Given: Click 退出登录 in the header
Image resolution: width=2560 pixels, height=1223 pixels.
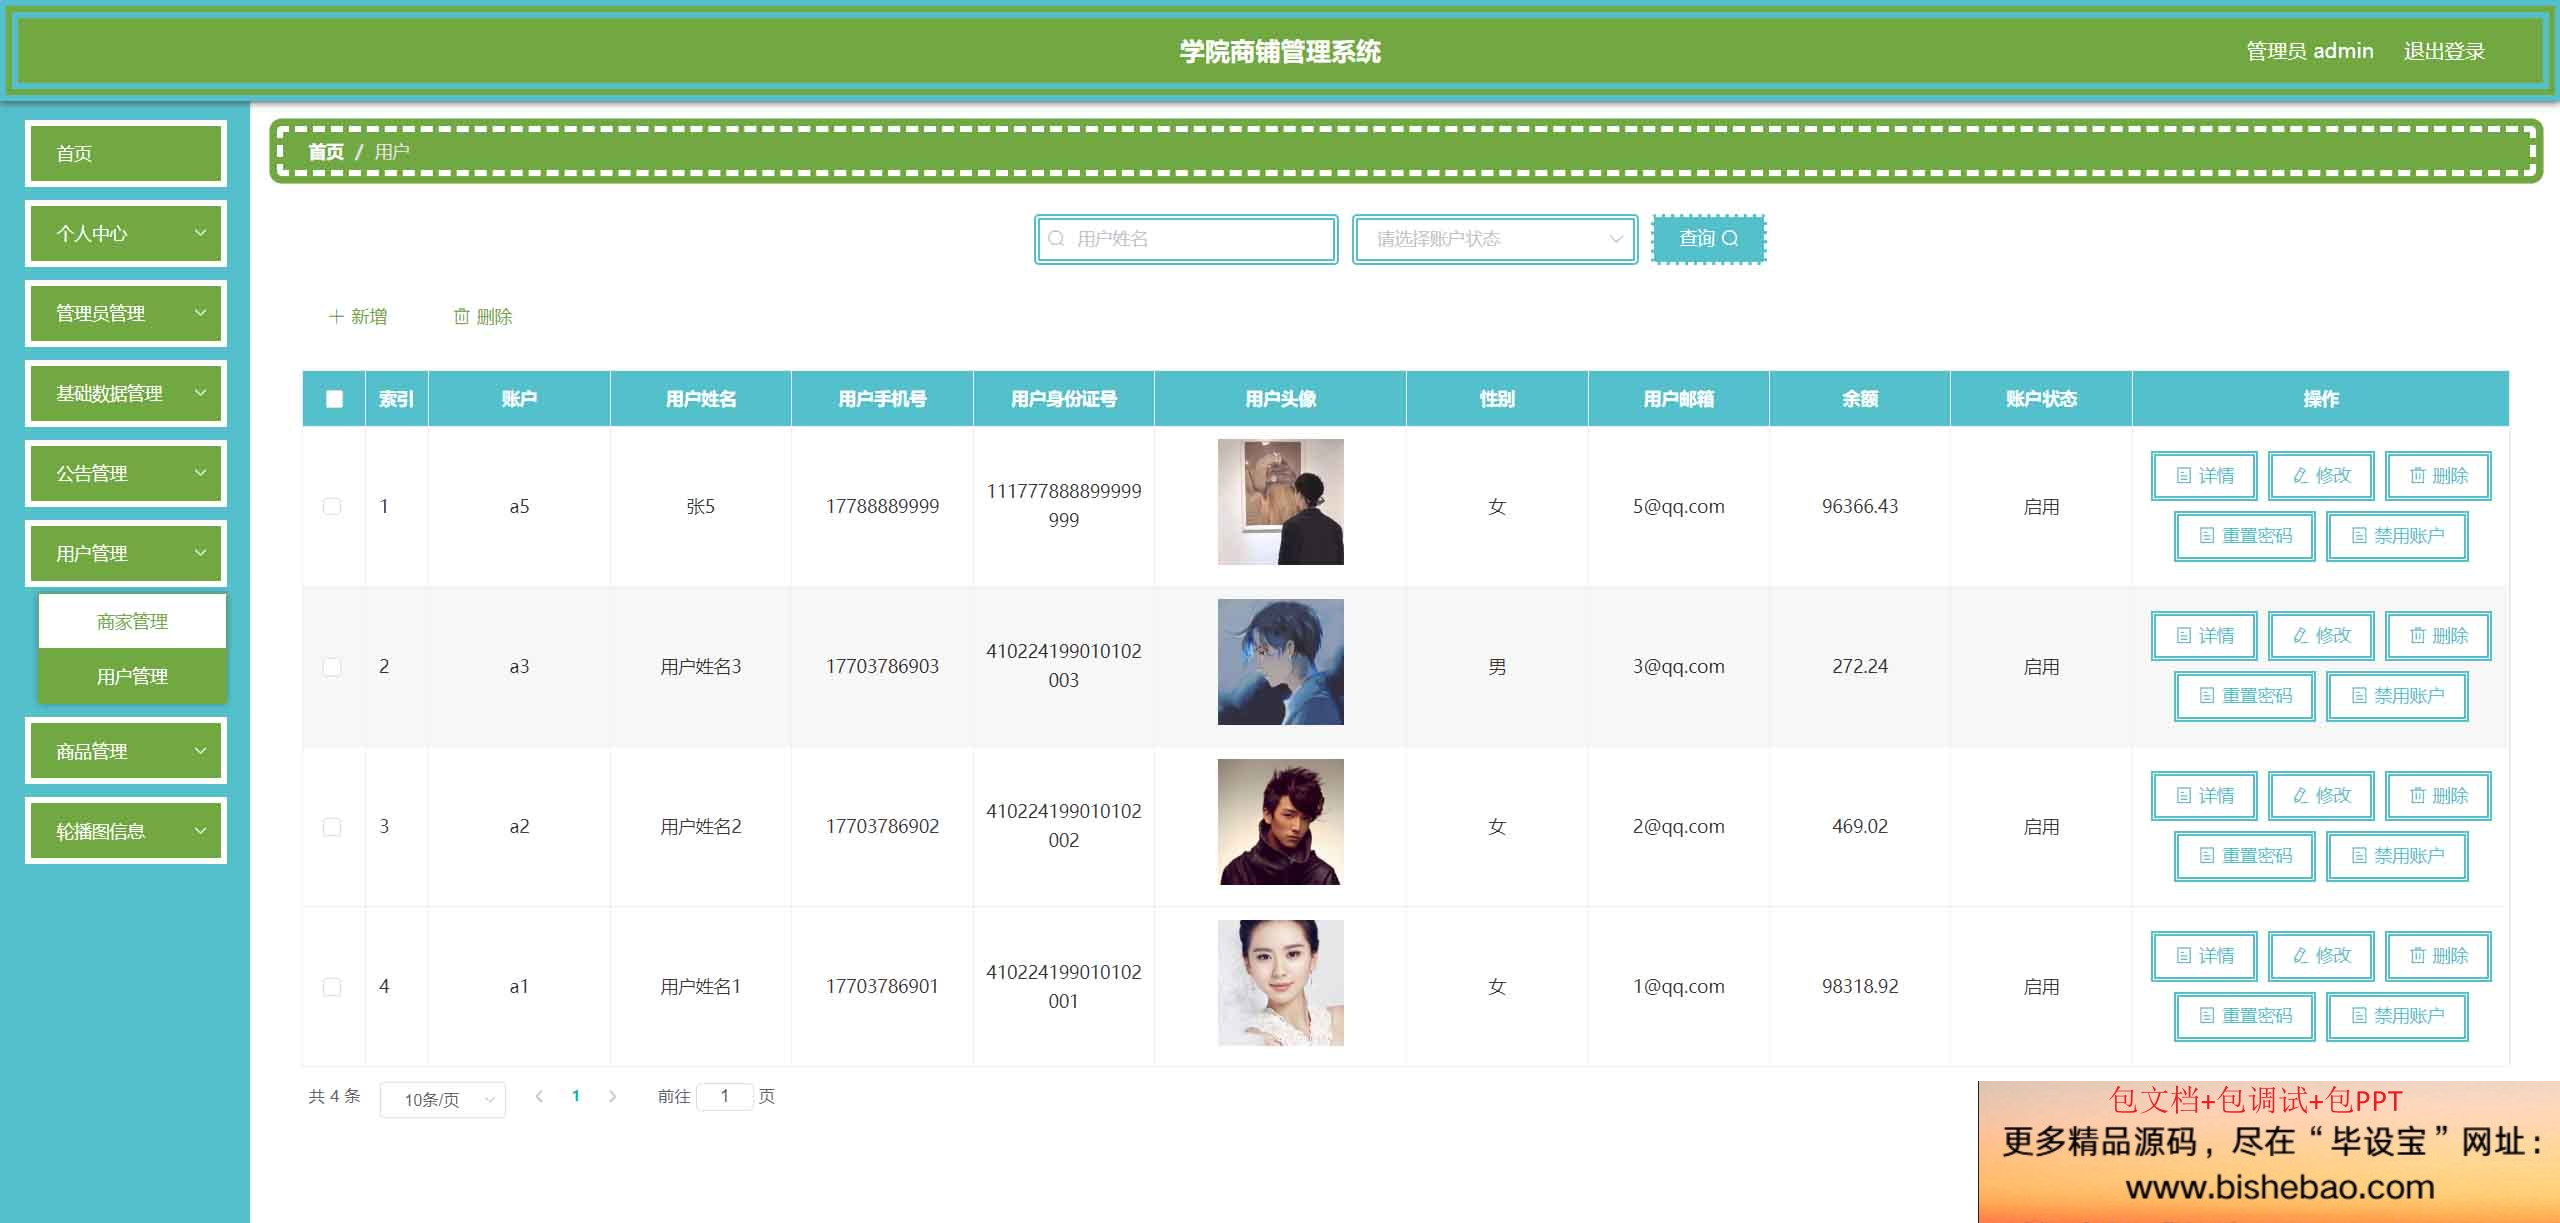Looking at the screenshot, I should point(2444,51).
